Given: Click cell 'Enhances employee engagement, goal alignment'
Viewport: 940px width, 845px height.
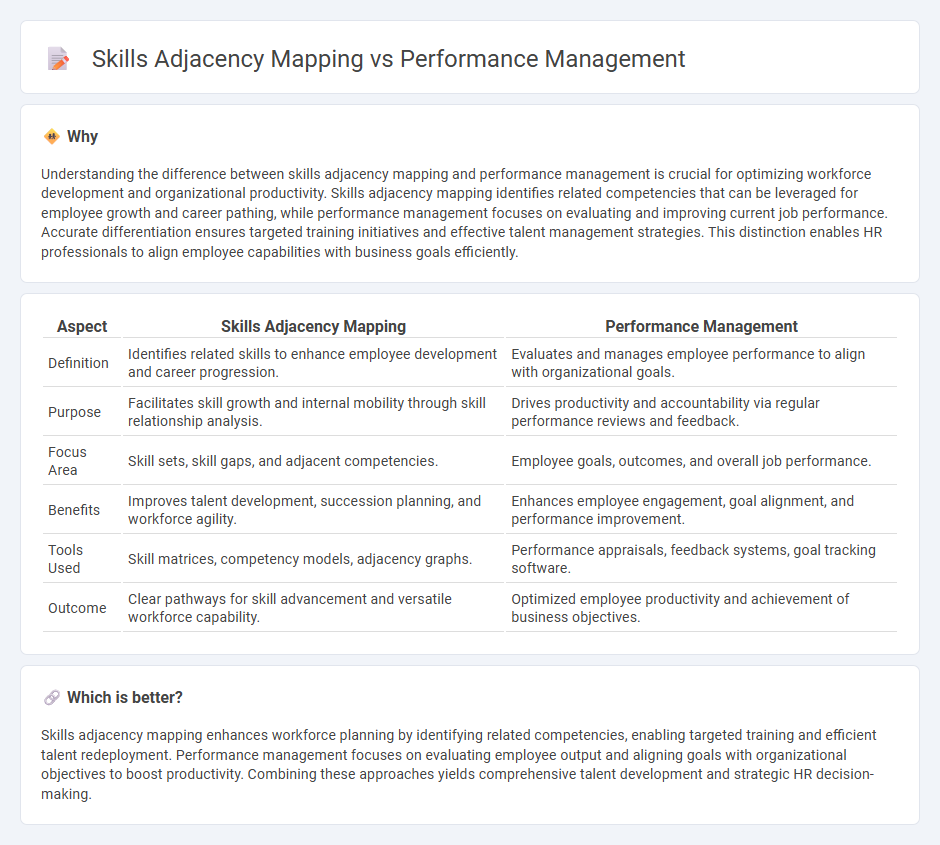Looking at the screenshot, I should (x=701, y=510).
